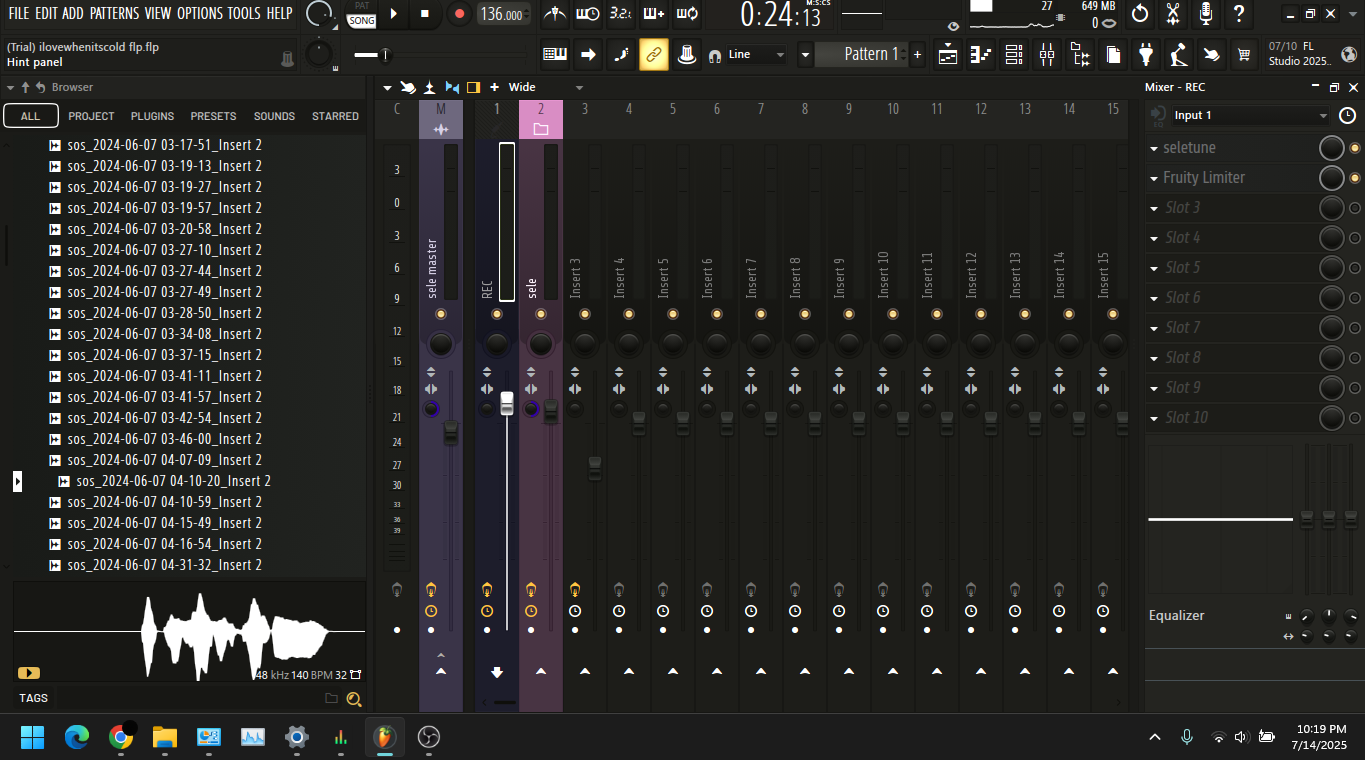Screen dimensions: 1365x760
Task: Enable the typing keyboard to piano icon
Action: coord(554,55)
